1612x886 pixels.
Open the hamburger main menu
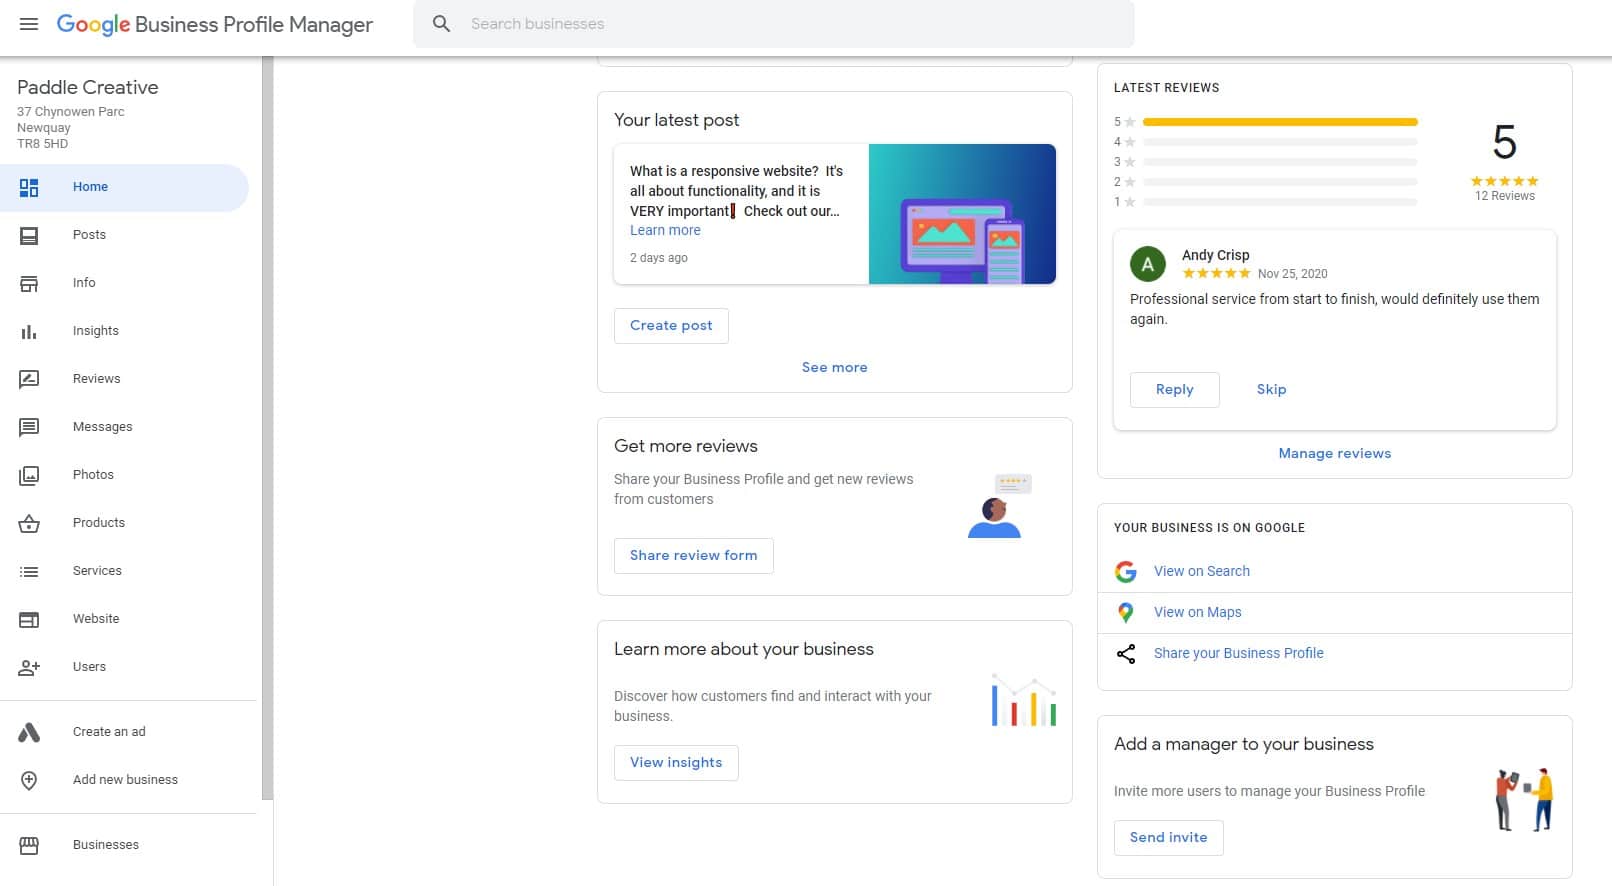(x=29, y=24)
